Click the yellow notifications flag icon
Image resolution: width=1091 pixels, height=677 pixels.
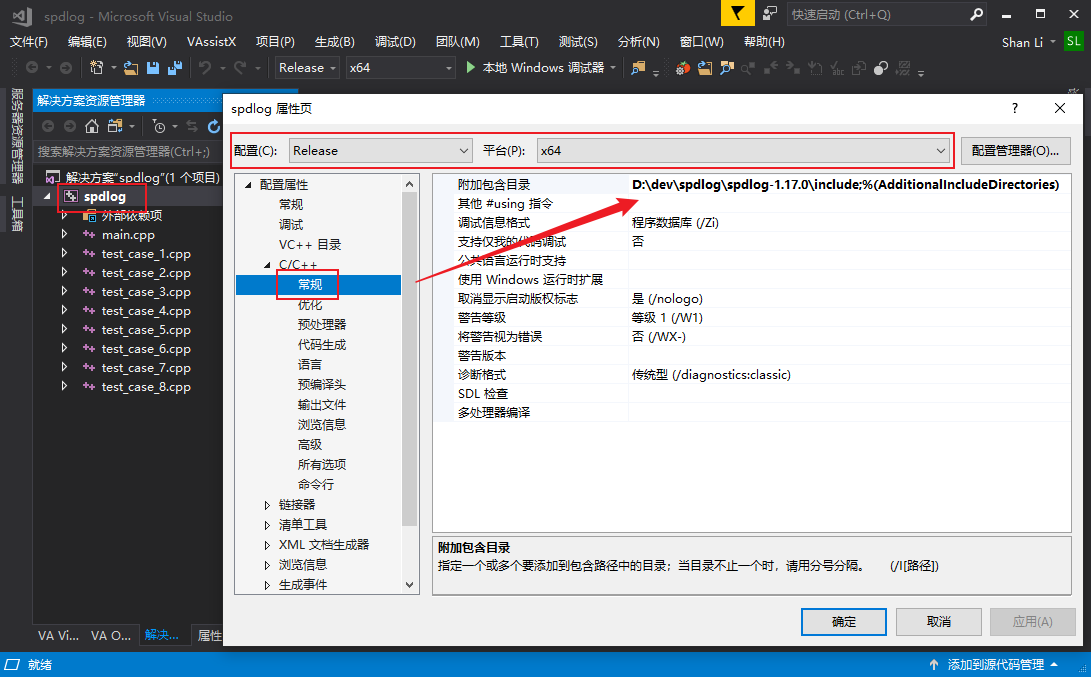pos(737,14)
